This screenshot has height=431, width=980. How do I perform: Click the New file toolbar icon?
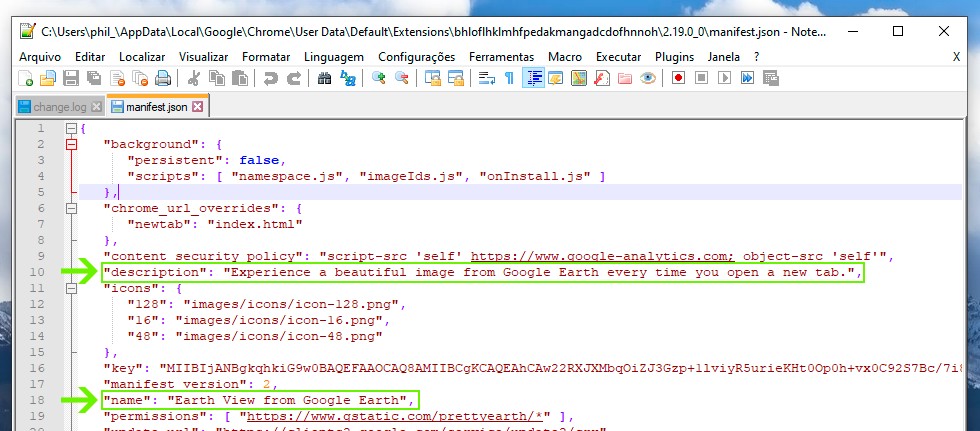[27, 78]
